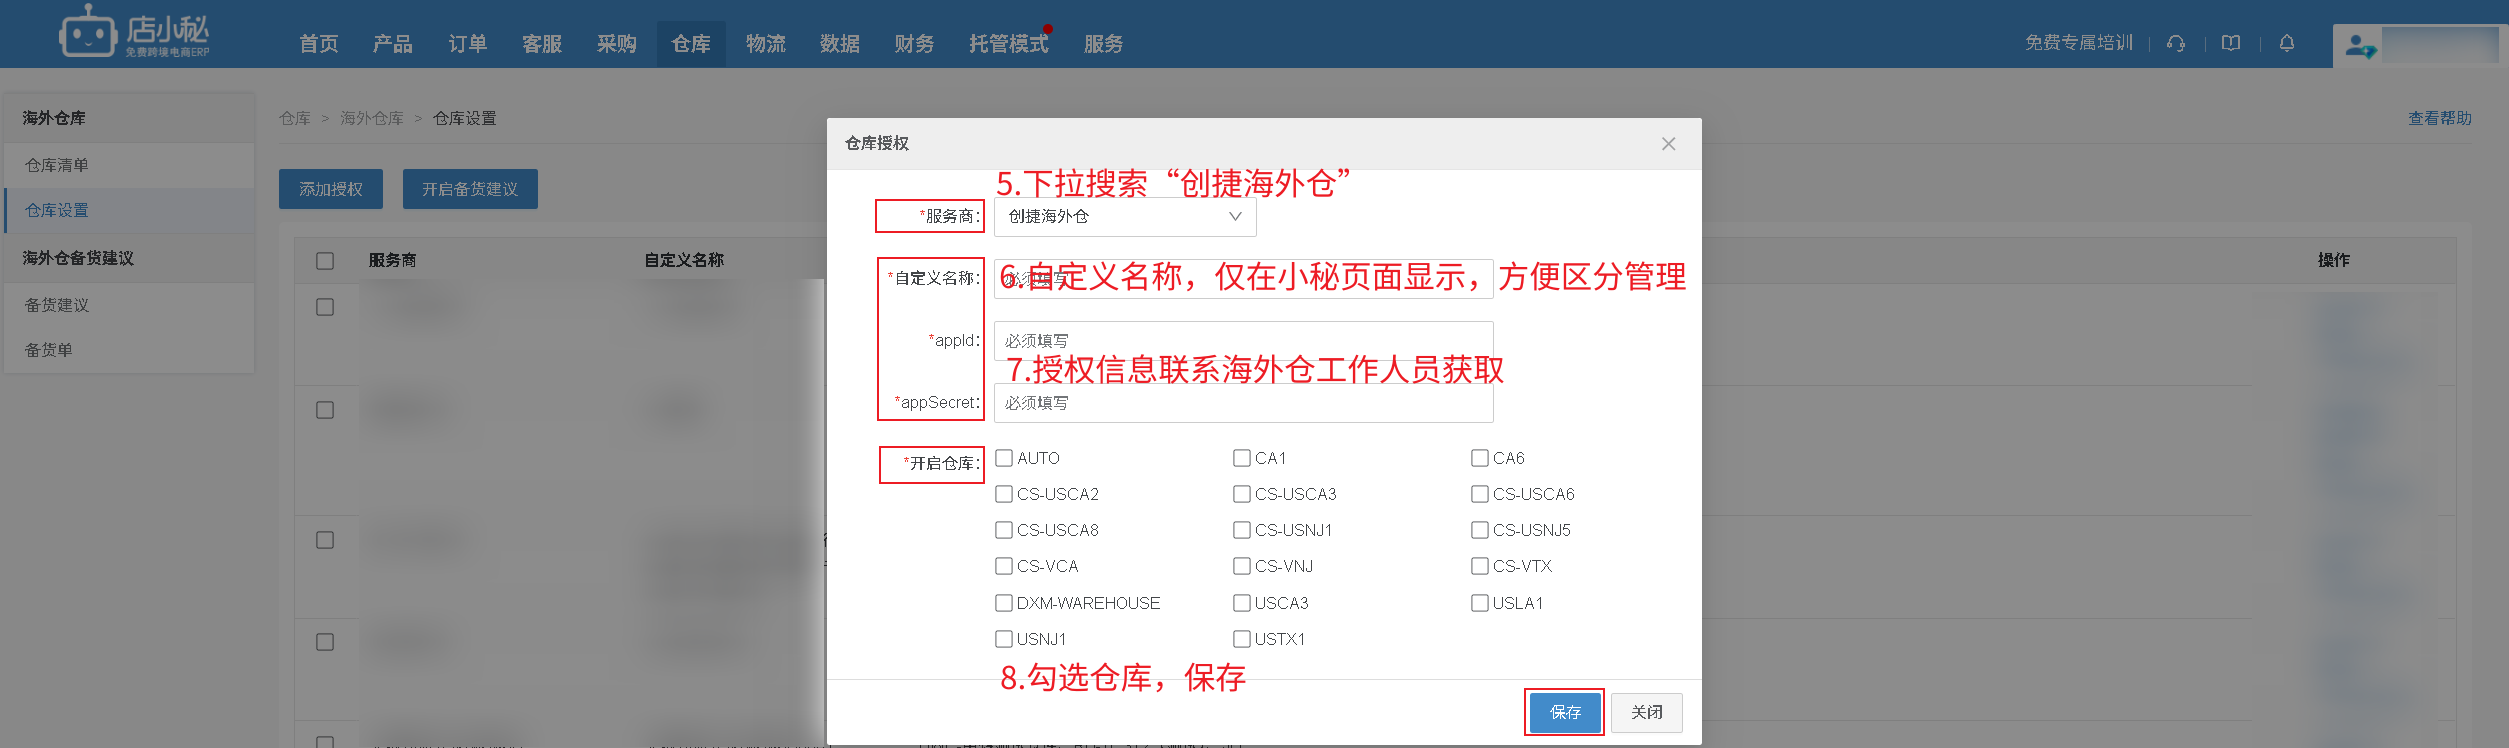
Task: Select 仓库清单 in the sidebar
Action: 57,165
